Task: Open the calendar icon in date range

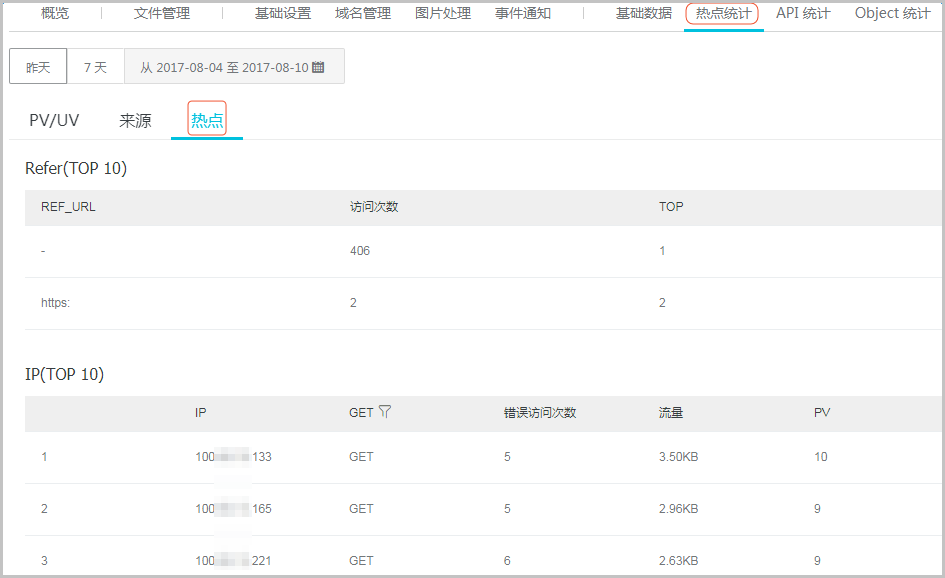Action: (x=318, y=67)
